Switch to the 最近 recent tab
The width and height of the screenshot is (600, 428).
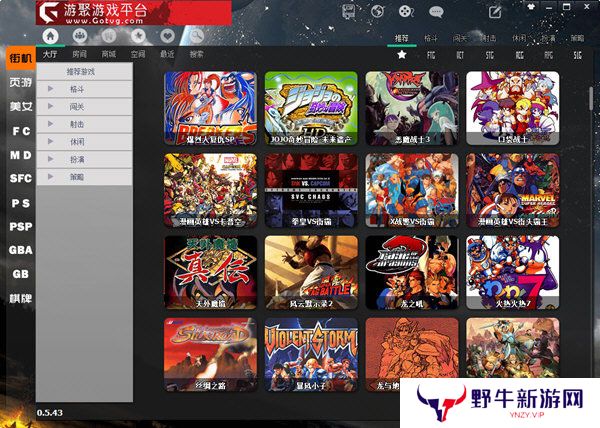(x=167, y=54)
